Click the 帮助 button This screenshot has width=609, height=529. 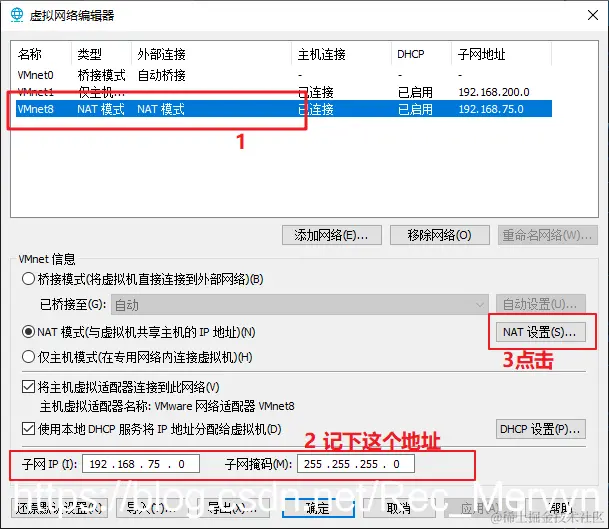coord(561,508)
